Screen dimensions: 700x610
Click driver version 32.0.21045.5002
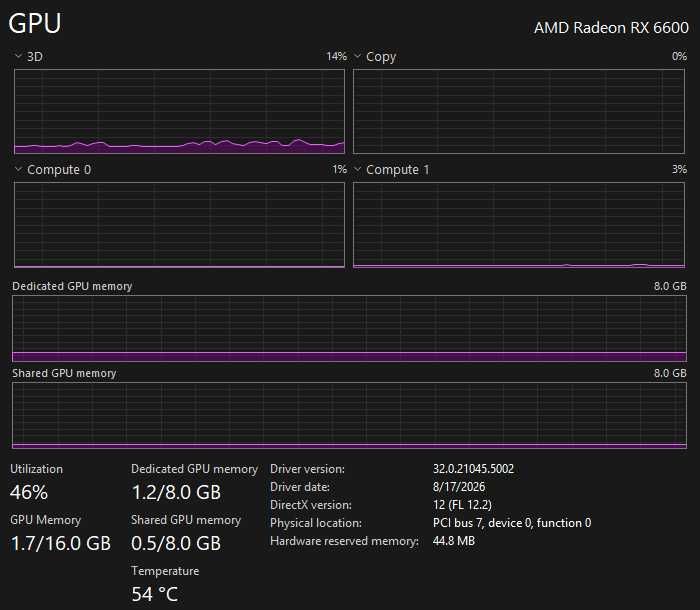point(473,468)
